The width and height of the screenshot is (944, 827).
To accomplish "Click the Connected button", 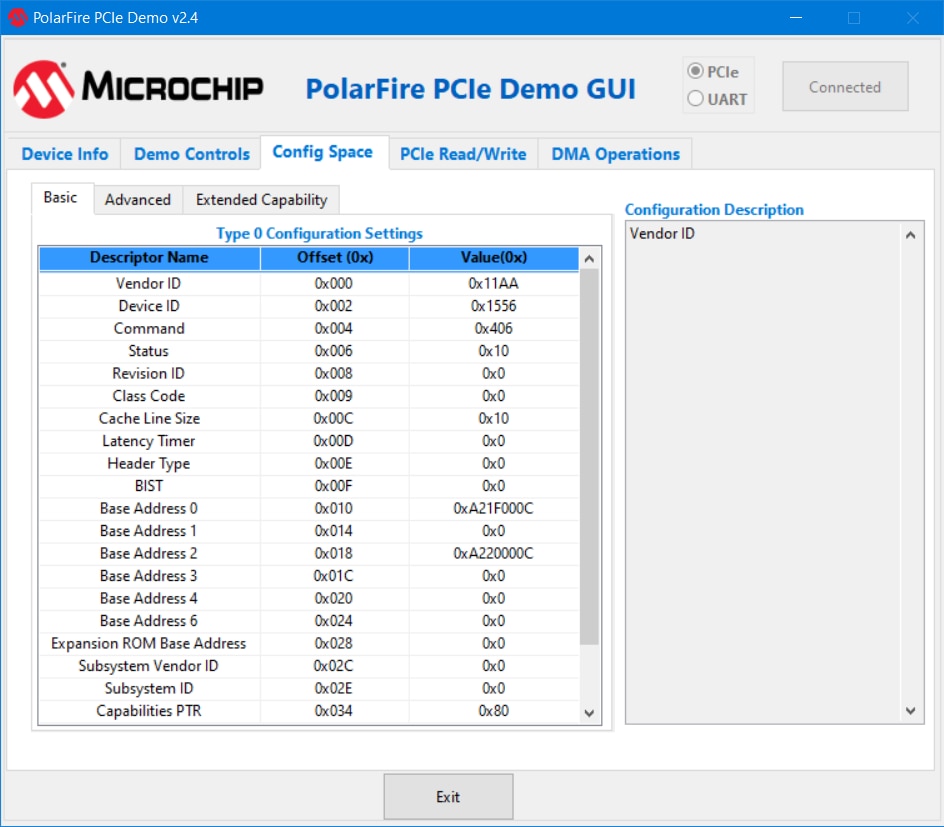I will (845, 86).
